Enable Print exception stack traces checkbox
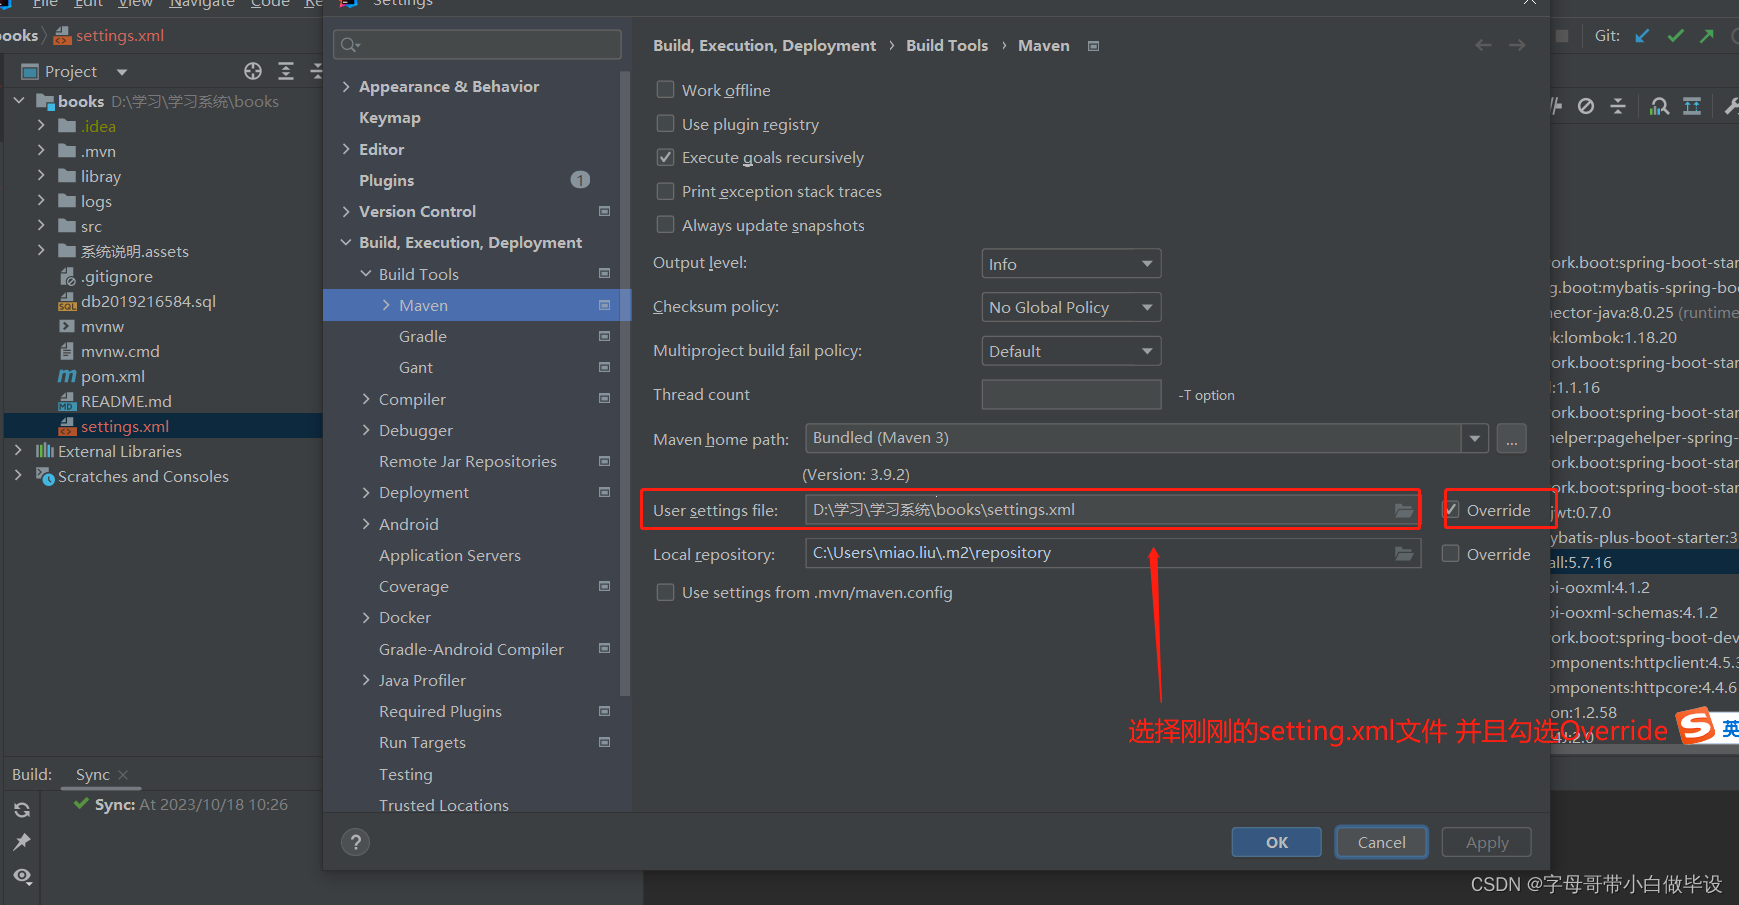The width and height of the screenshot is (1739, 905). 665,191
